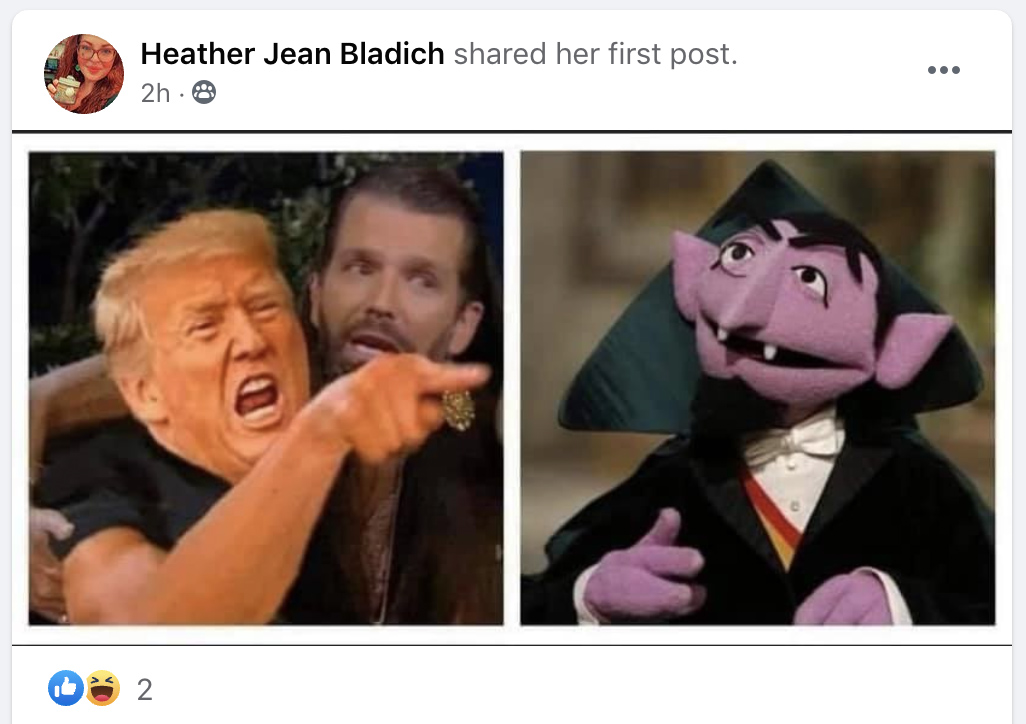
Task: Open the right photo of purple vampire puppet
Action: point(758,388)
